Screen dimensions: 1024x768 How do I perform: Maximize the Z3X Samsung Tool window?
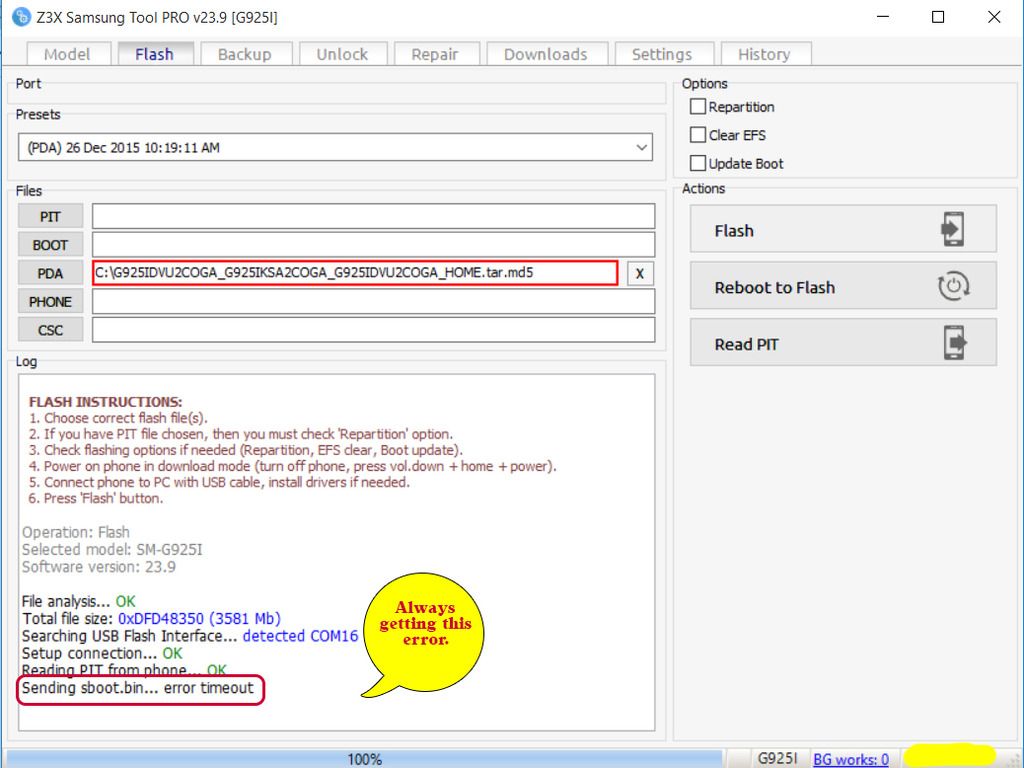coord(938,17)
